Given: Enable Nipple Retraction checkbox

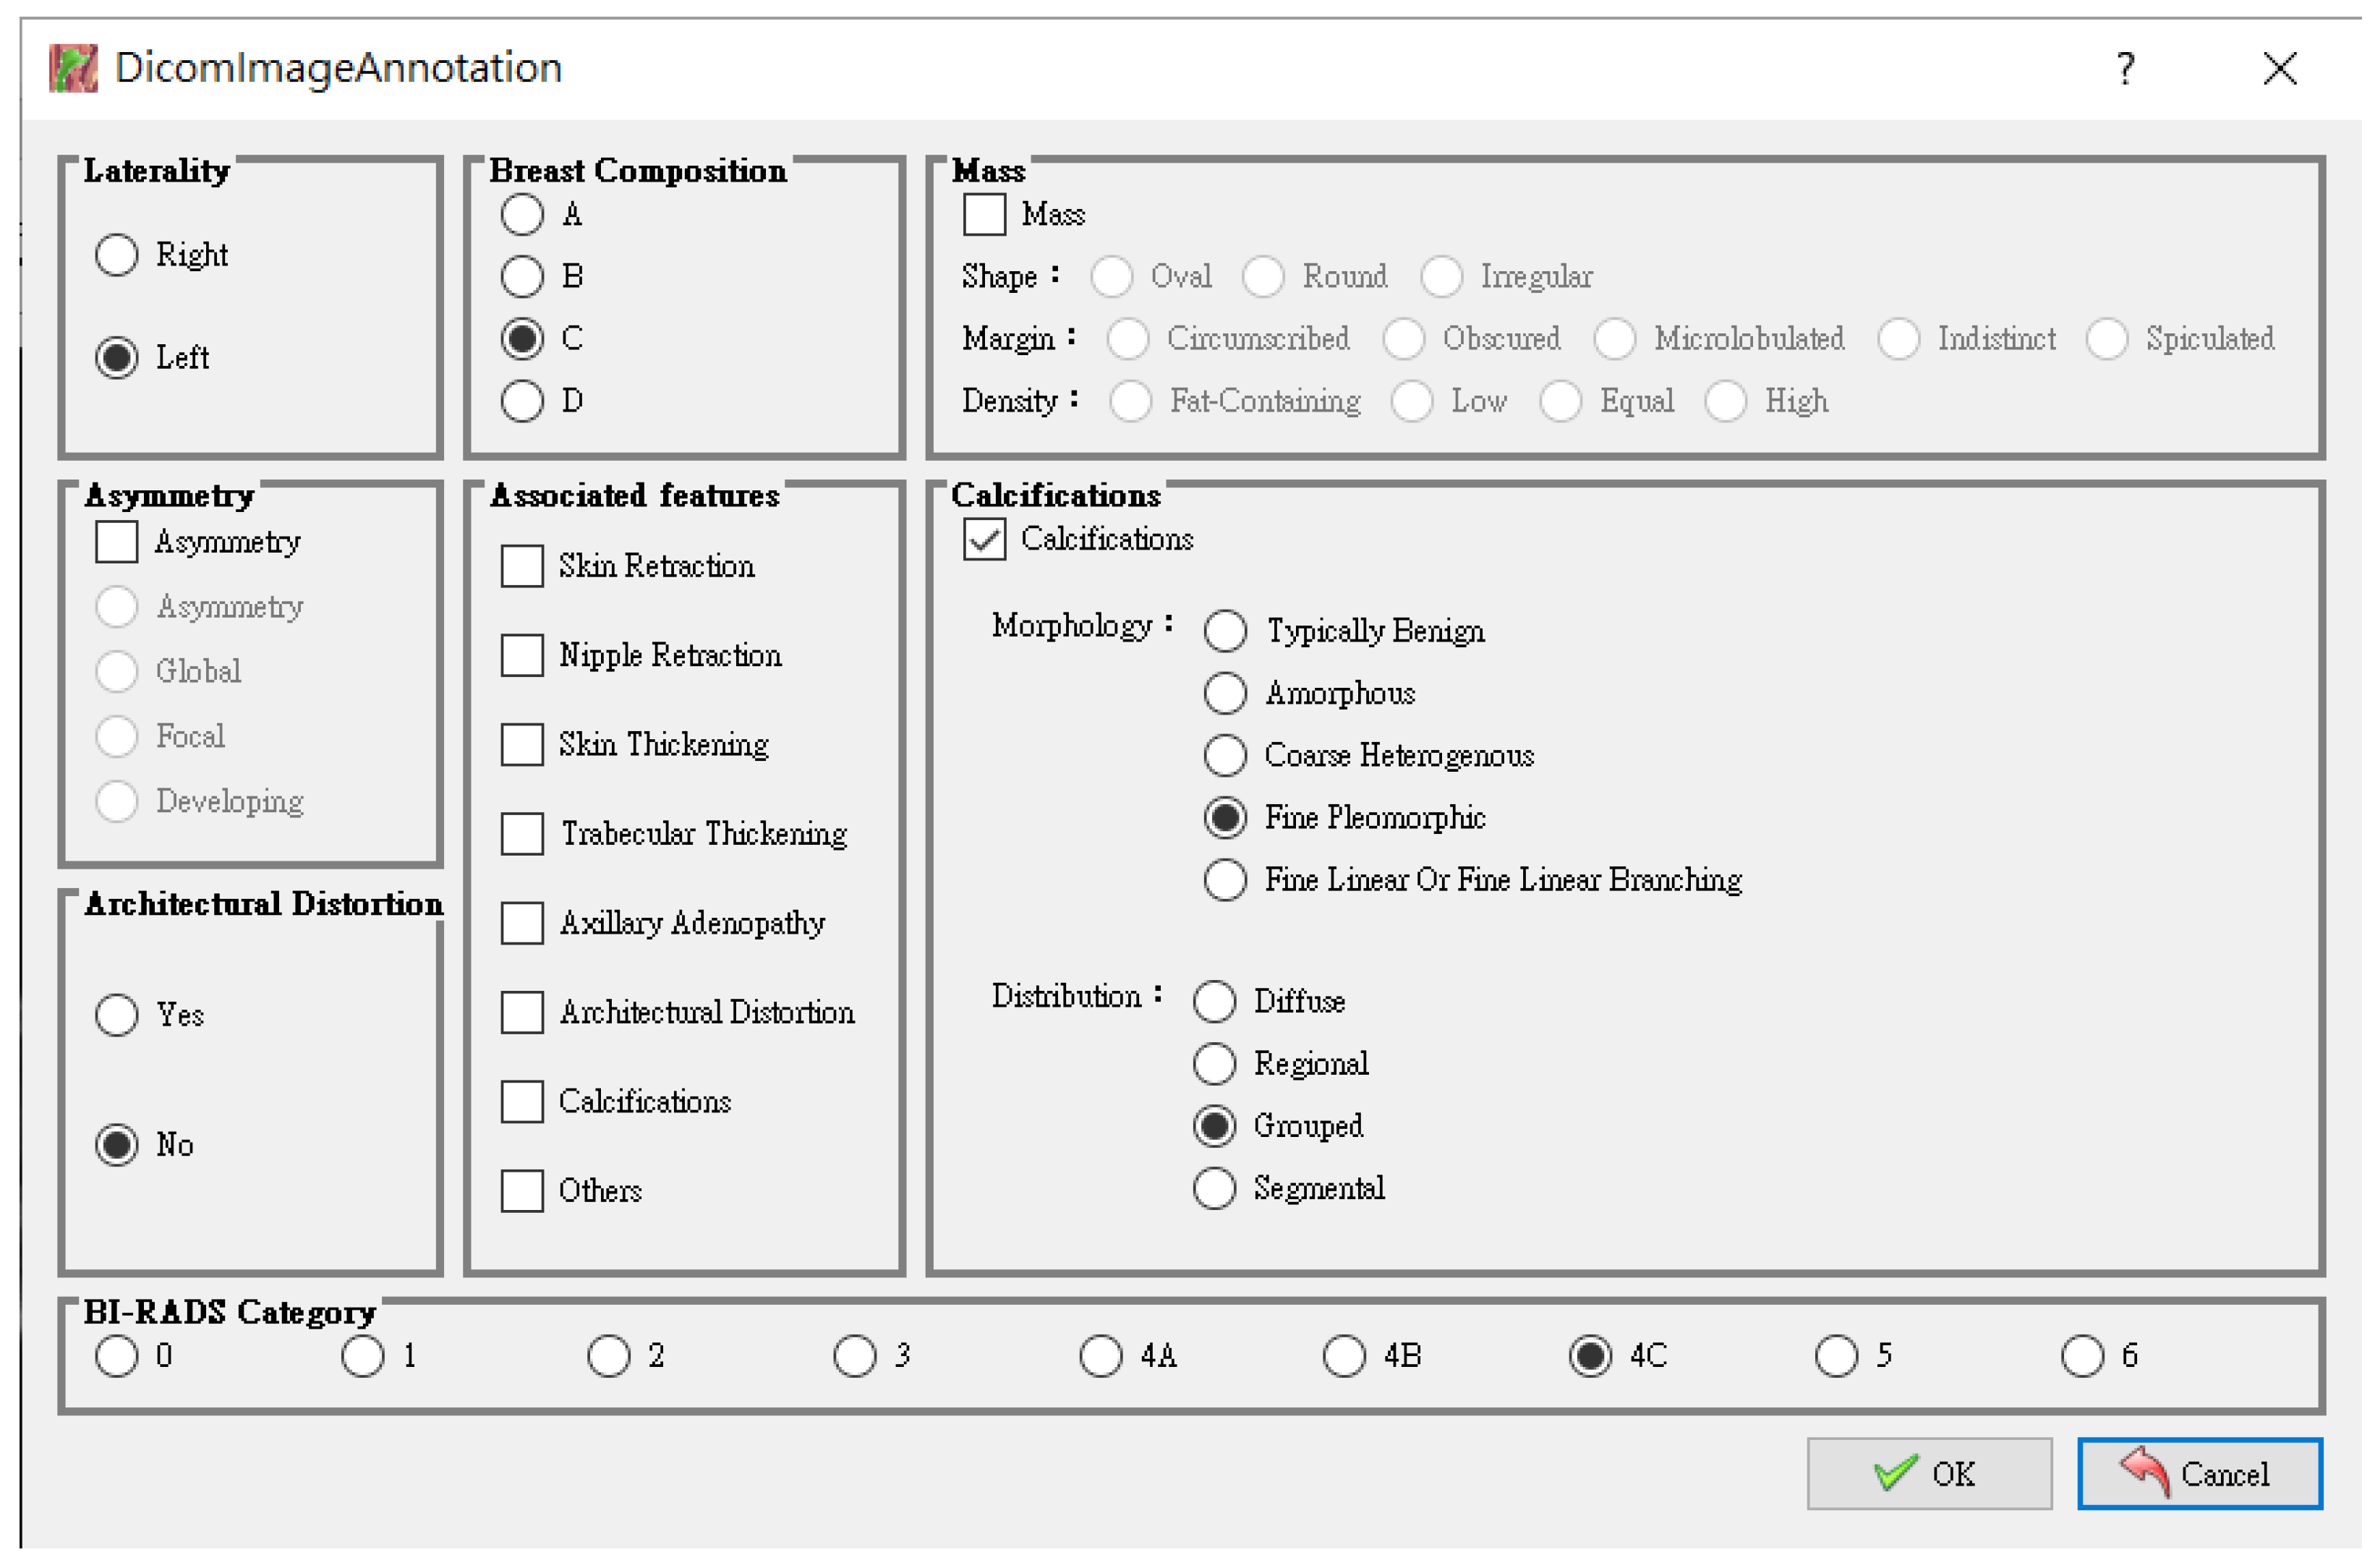Looking at the screenshot, I should tap(523, 656).
